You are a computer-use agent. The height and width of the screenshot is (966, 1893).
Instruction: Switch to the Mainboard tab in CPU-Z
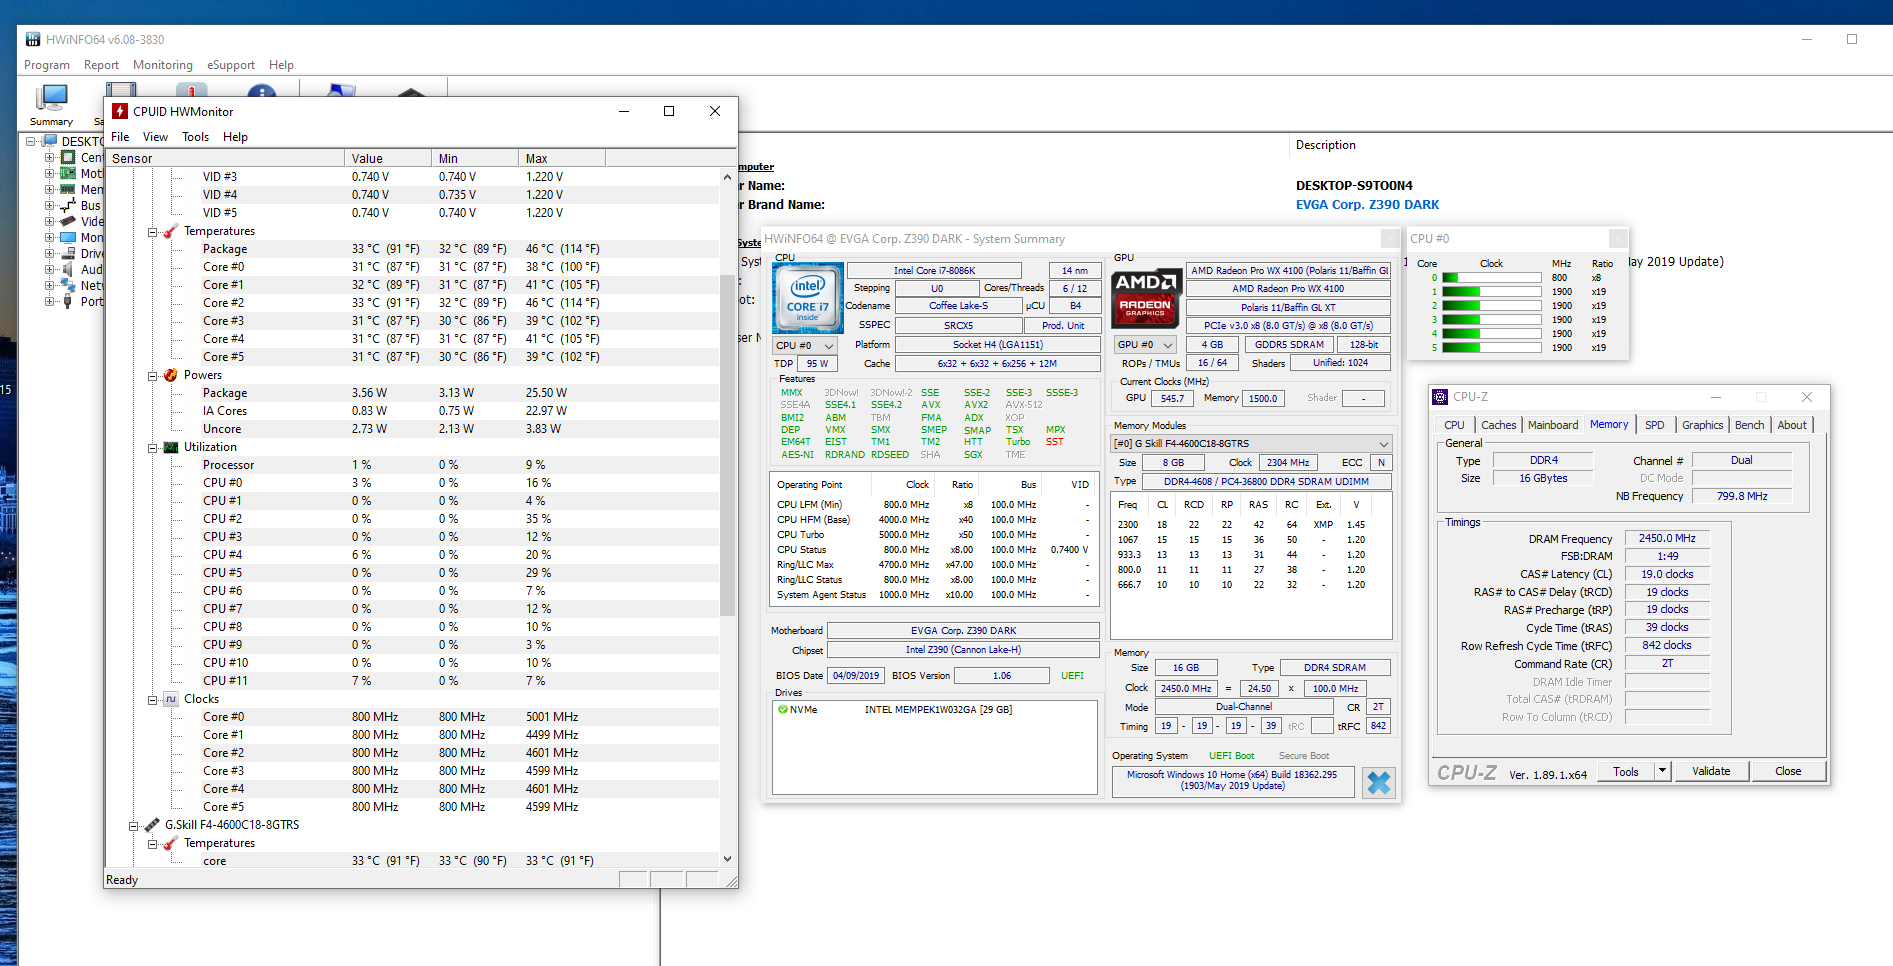(1553, 425)
